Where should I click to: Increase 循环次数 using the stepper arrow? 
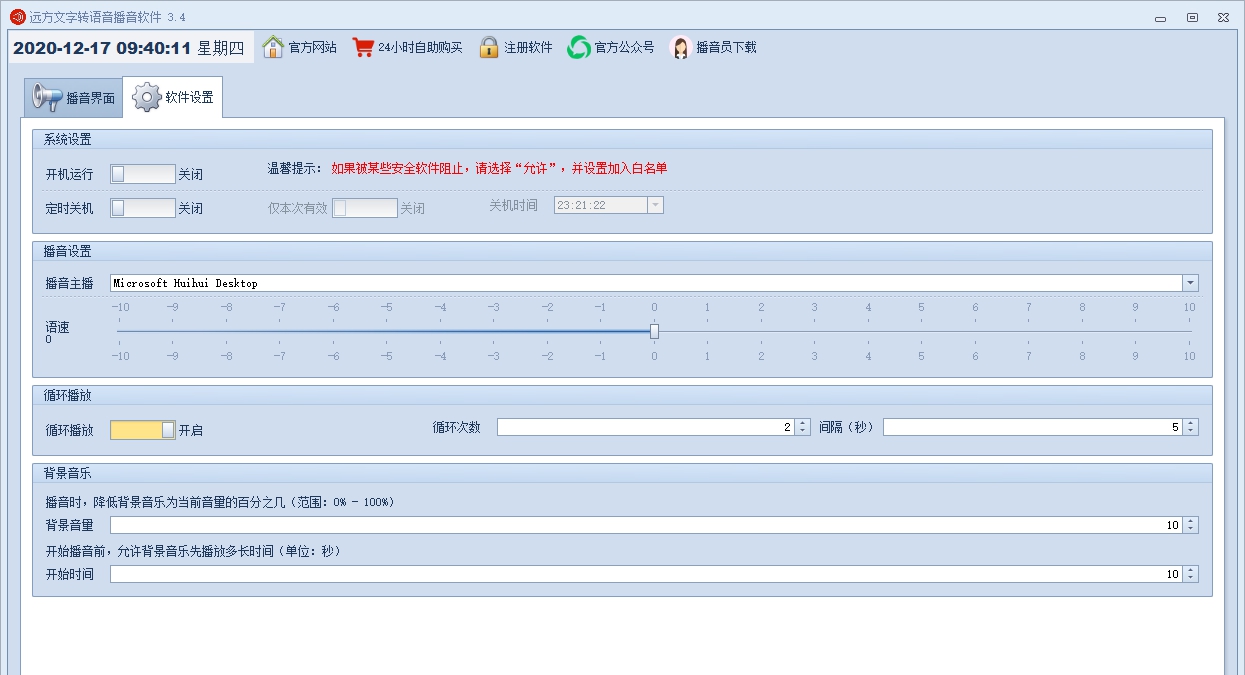[802, 421]
